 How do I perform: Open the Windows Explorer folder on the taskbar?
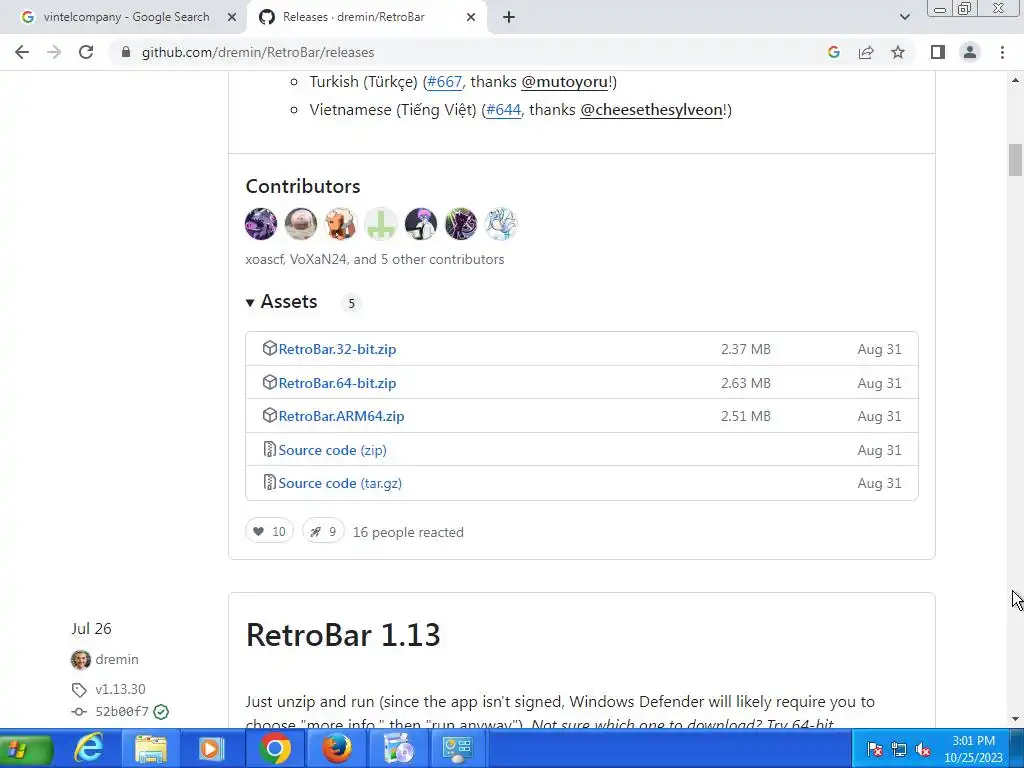tap(151, 748)
